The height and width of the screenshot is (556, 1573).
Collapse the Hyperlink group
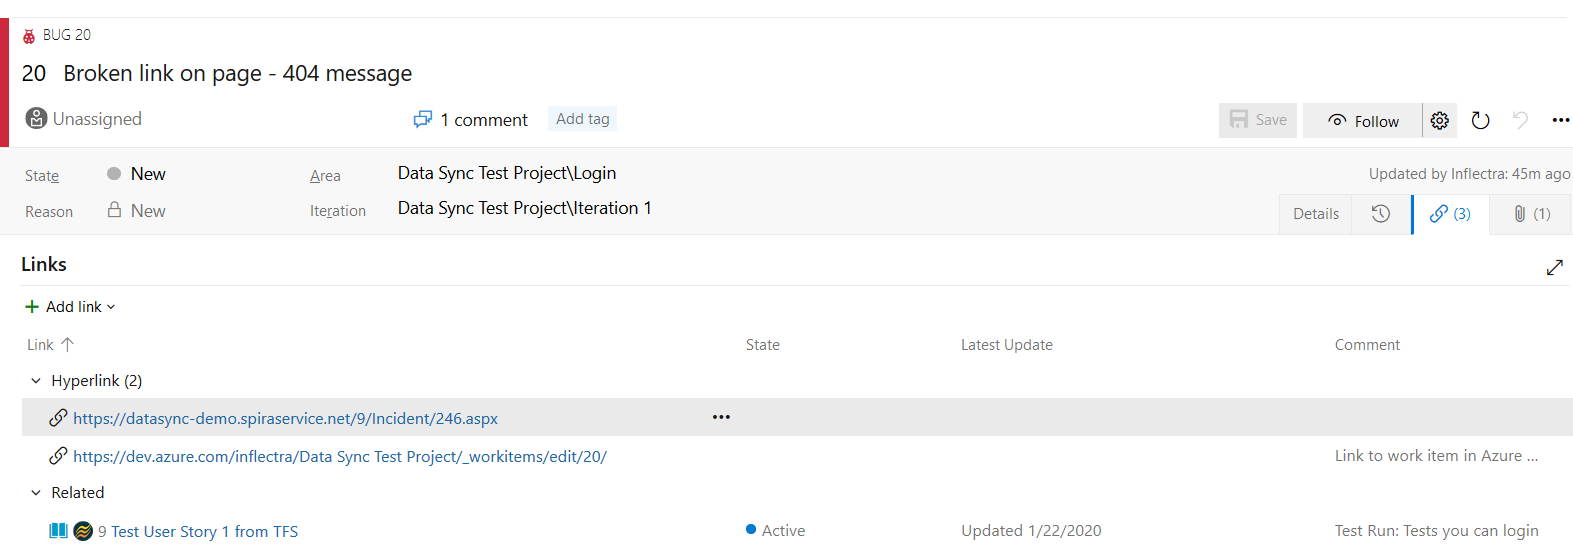[x=36, y=381]
